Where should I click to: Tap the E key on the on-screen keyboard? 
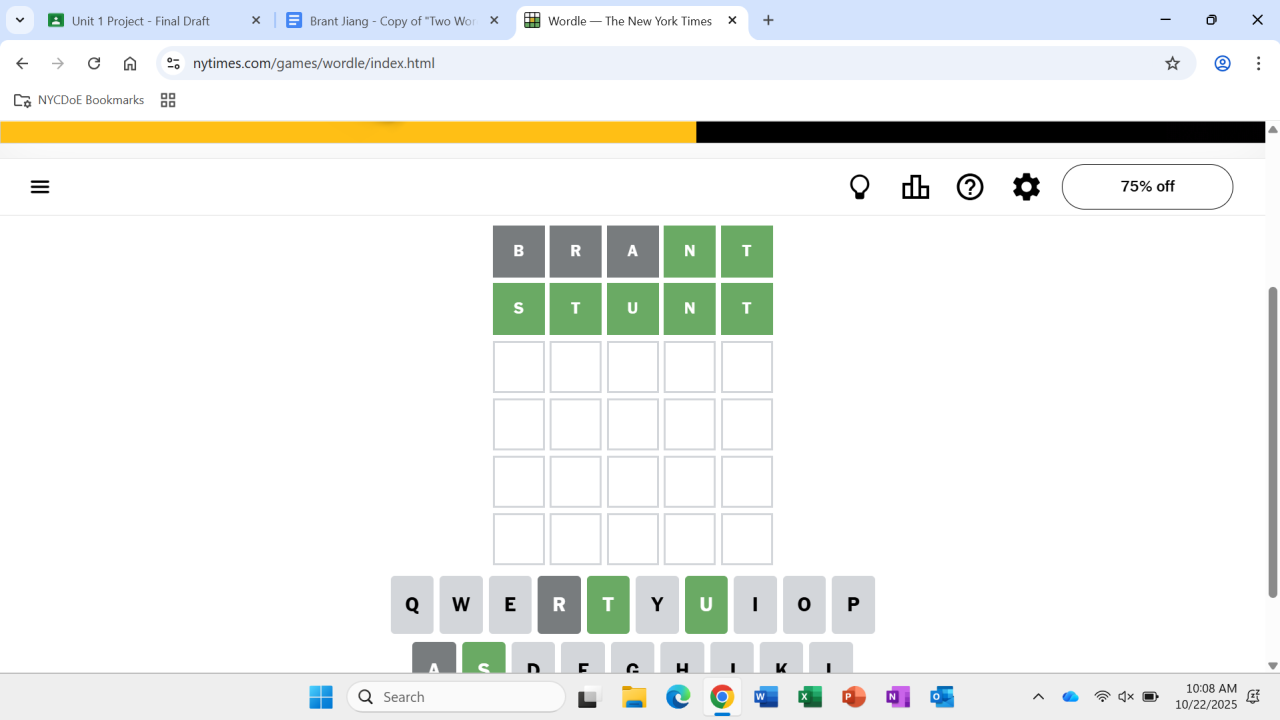tap(510, 605)
